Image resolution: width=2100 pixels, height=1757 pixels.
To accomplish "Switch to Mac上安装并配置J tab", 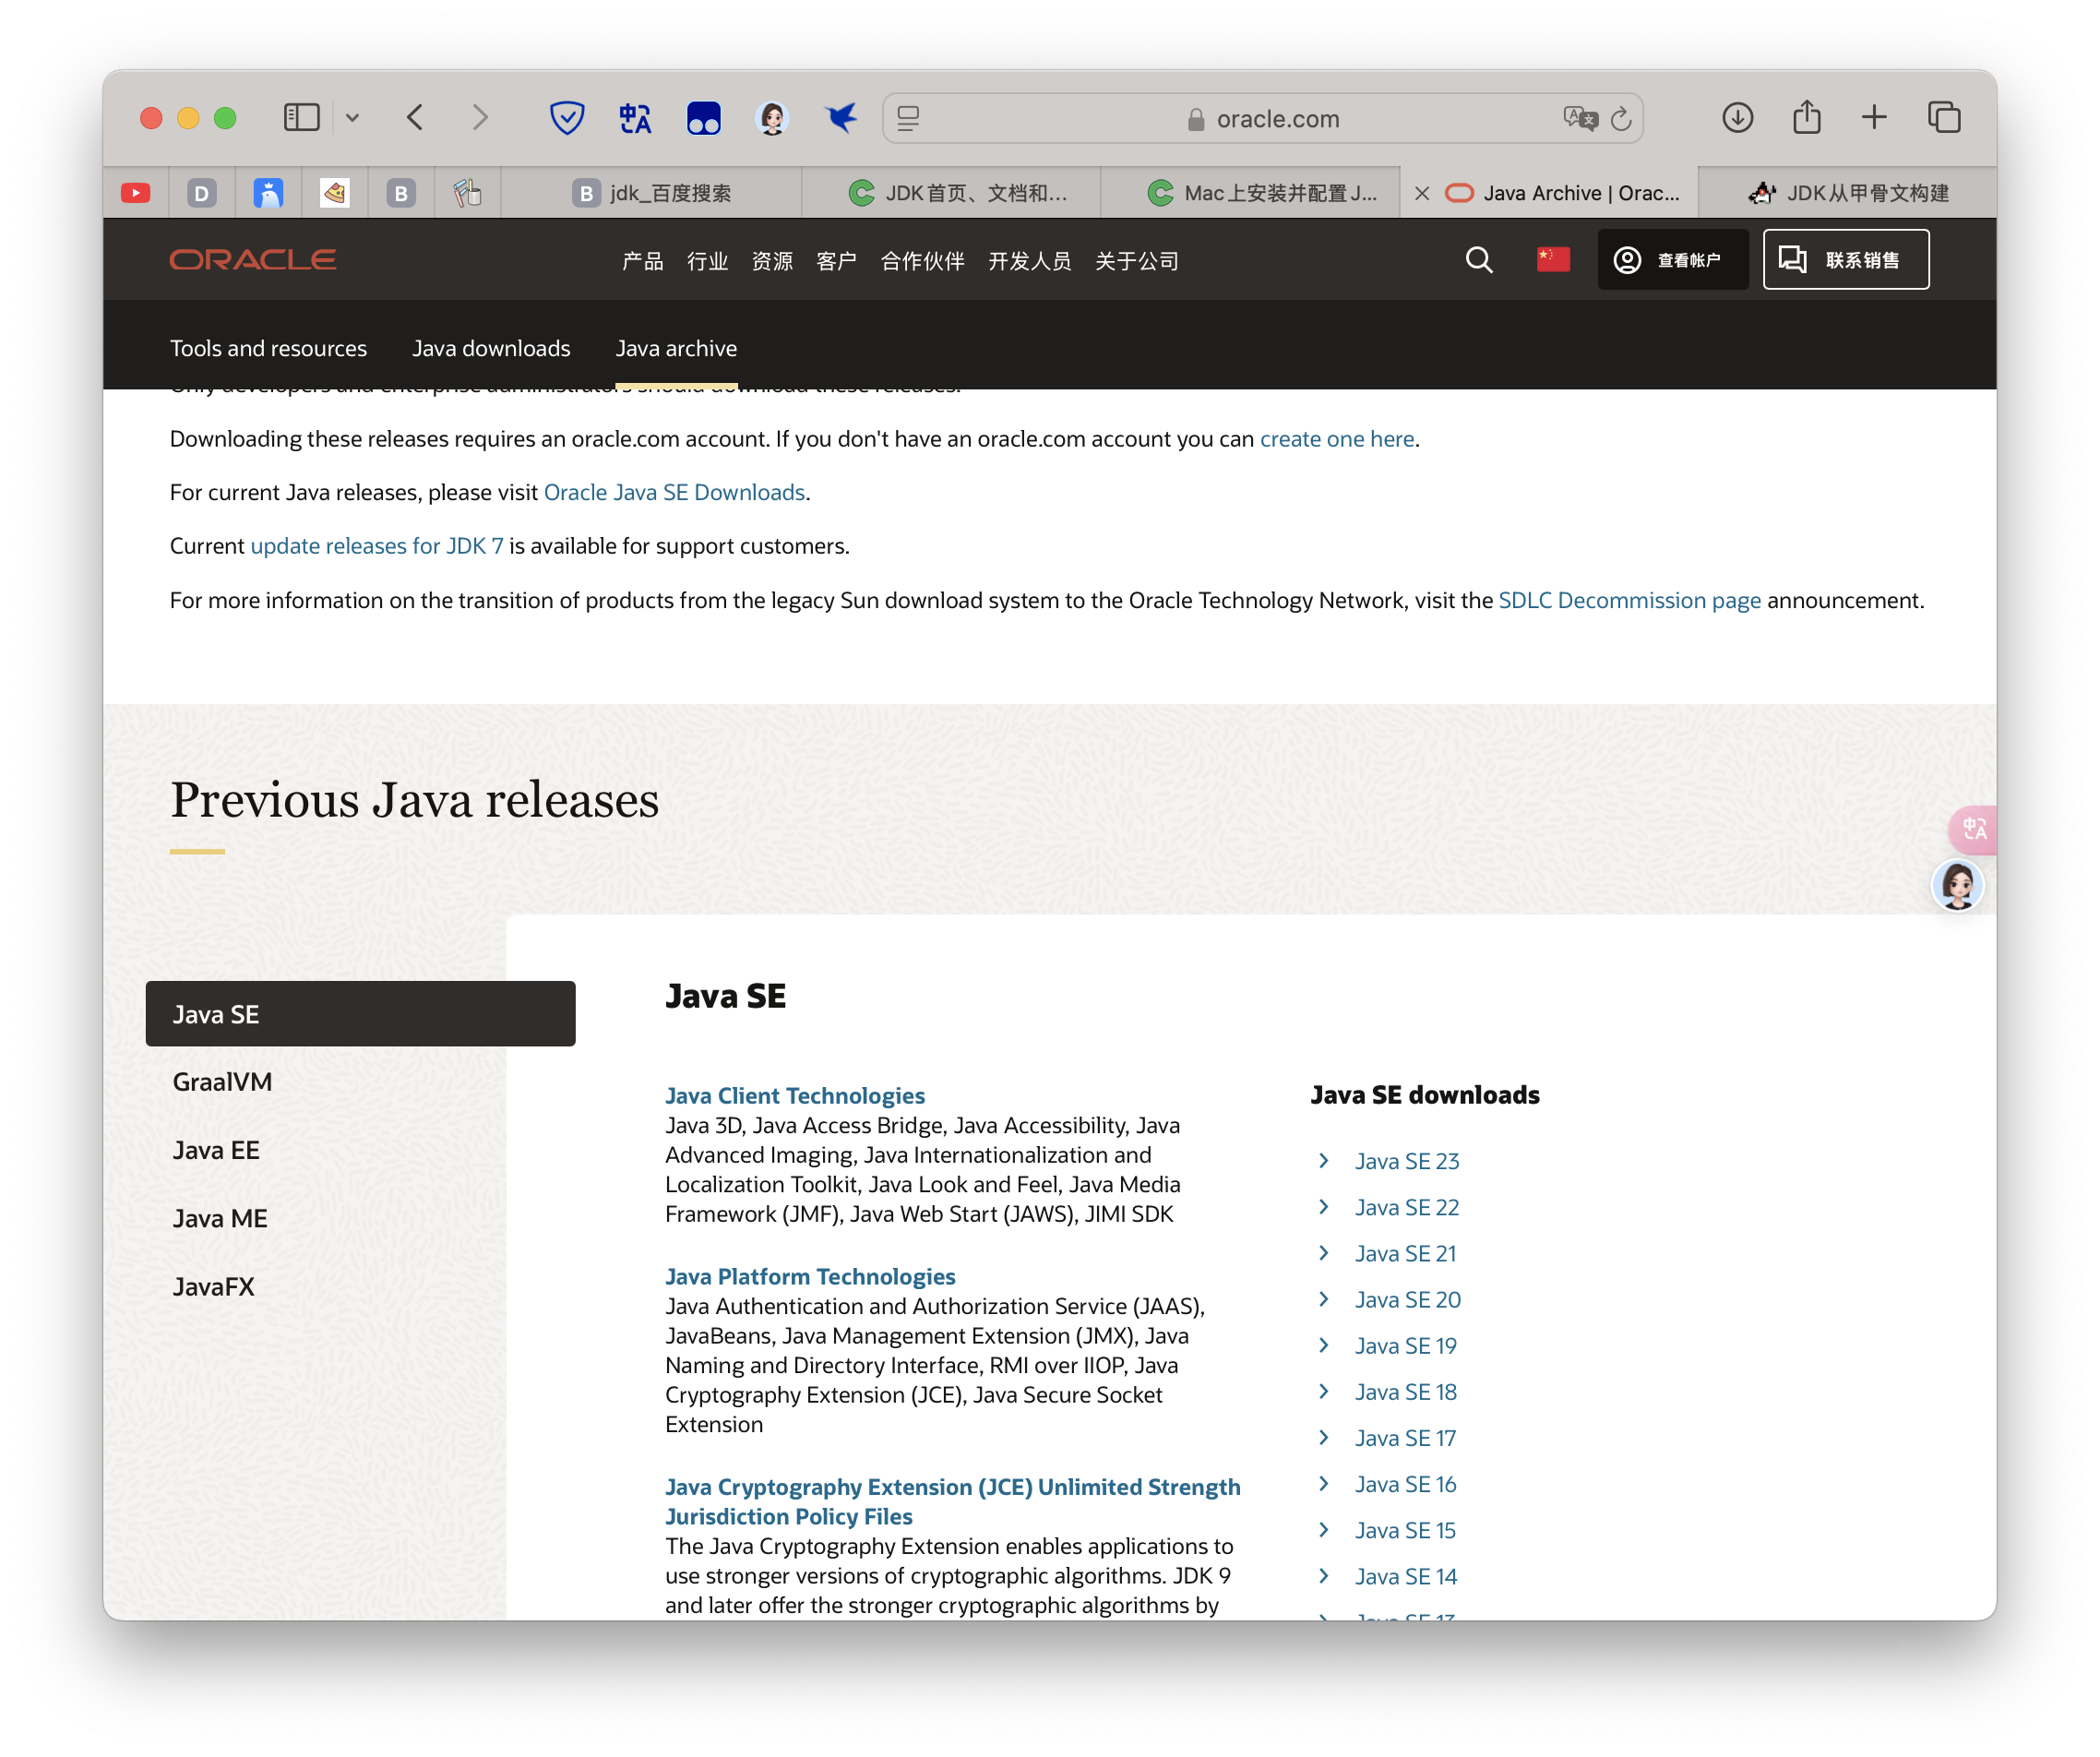I will [x=1251, y=193].
